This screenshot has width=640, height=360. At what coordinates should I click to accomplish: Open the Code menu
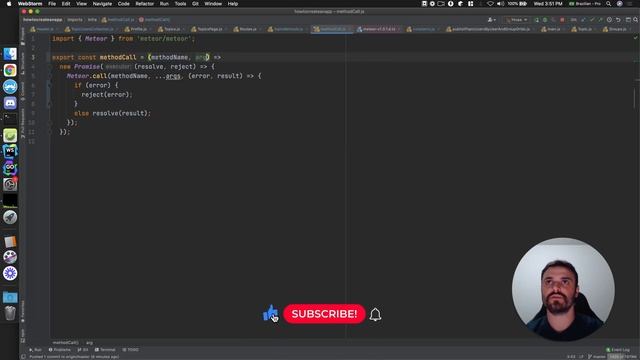tap(123, 4)
